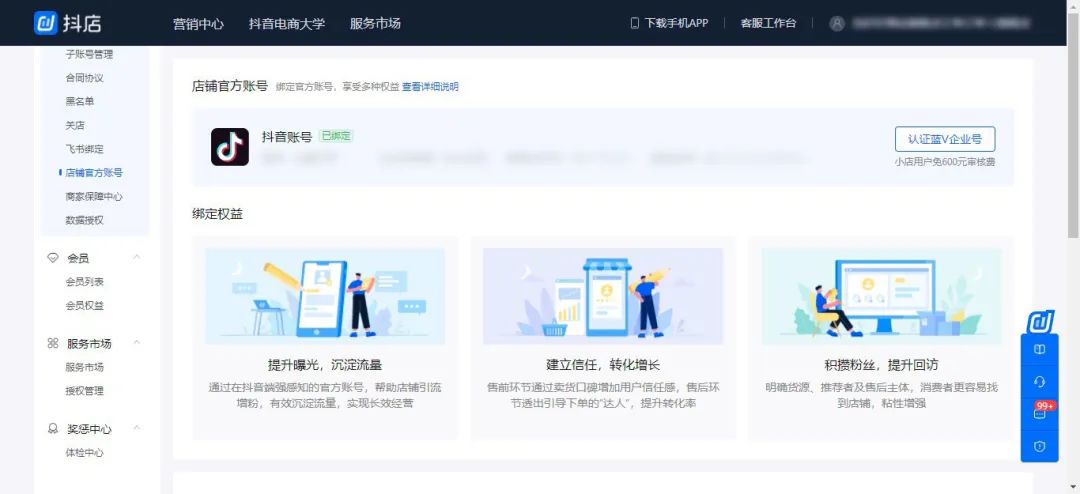Click the 积攒粉丝，提升回访 heading
The width and height of the screenshot is (1080, 494).
(881, 365)
